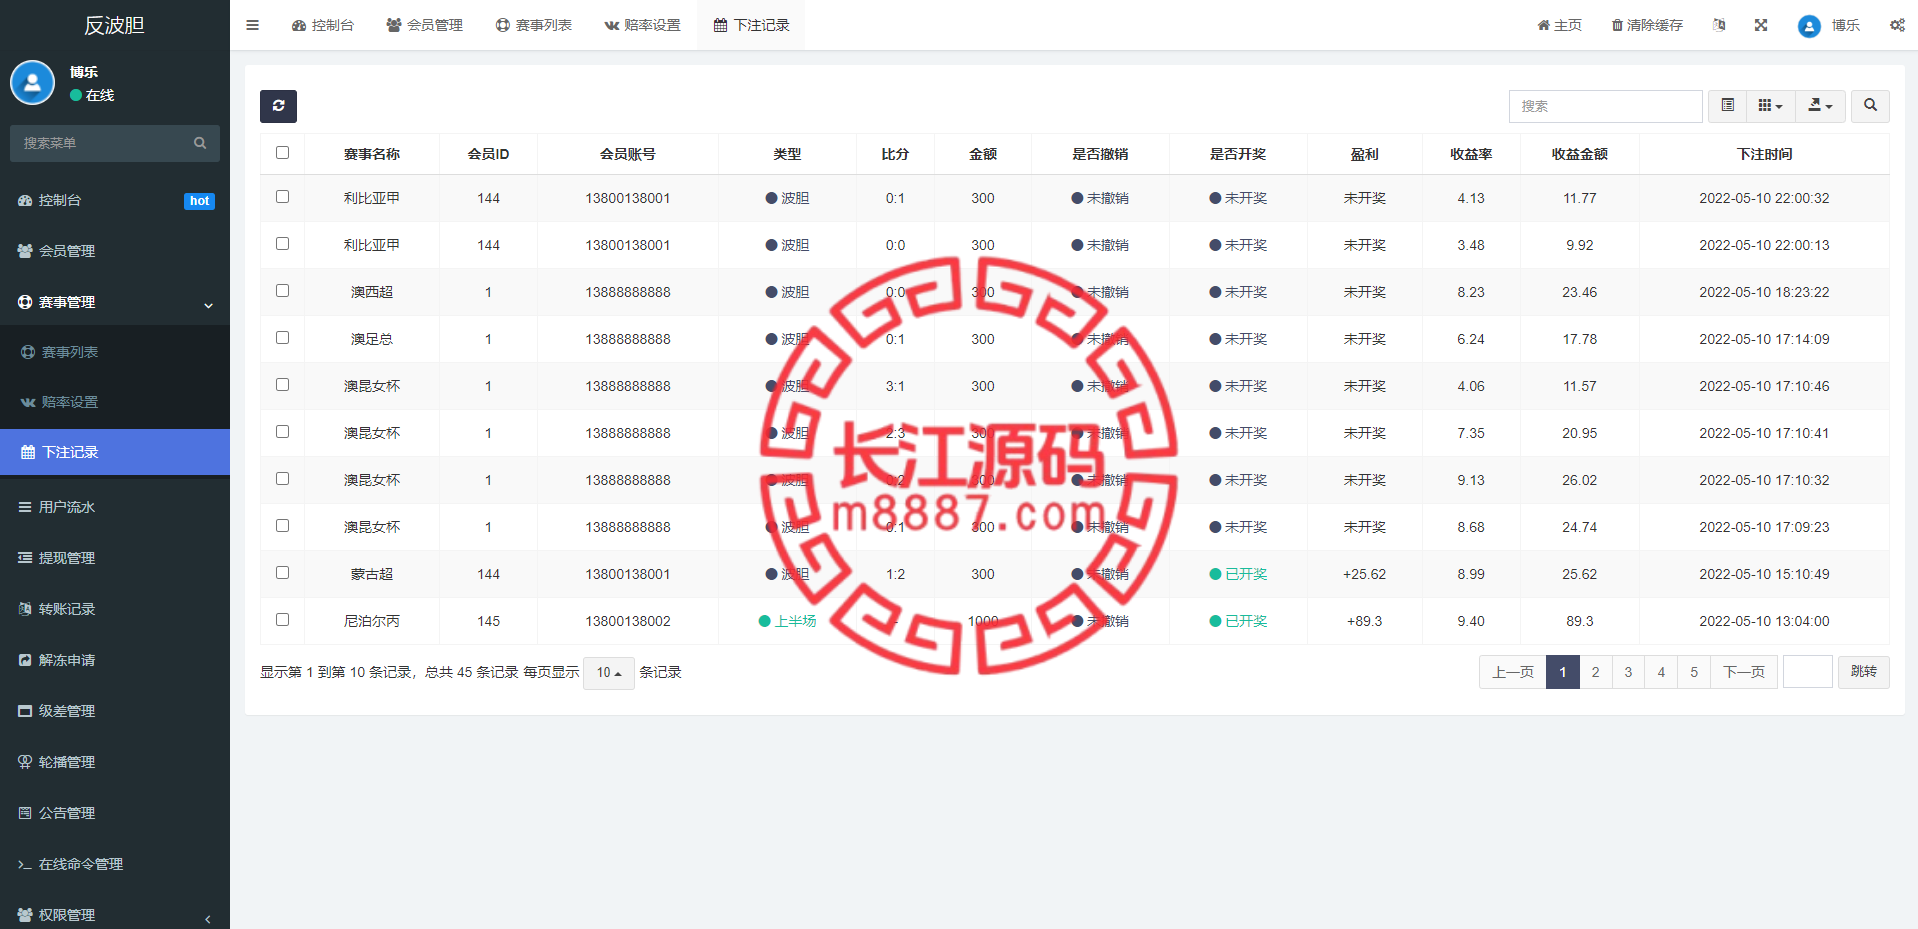Click the fullscreen toggle icon in header
This screenshot has height=929, width=1918.
1761,25
